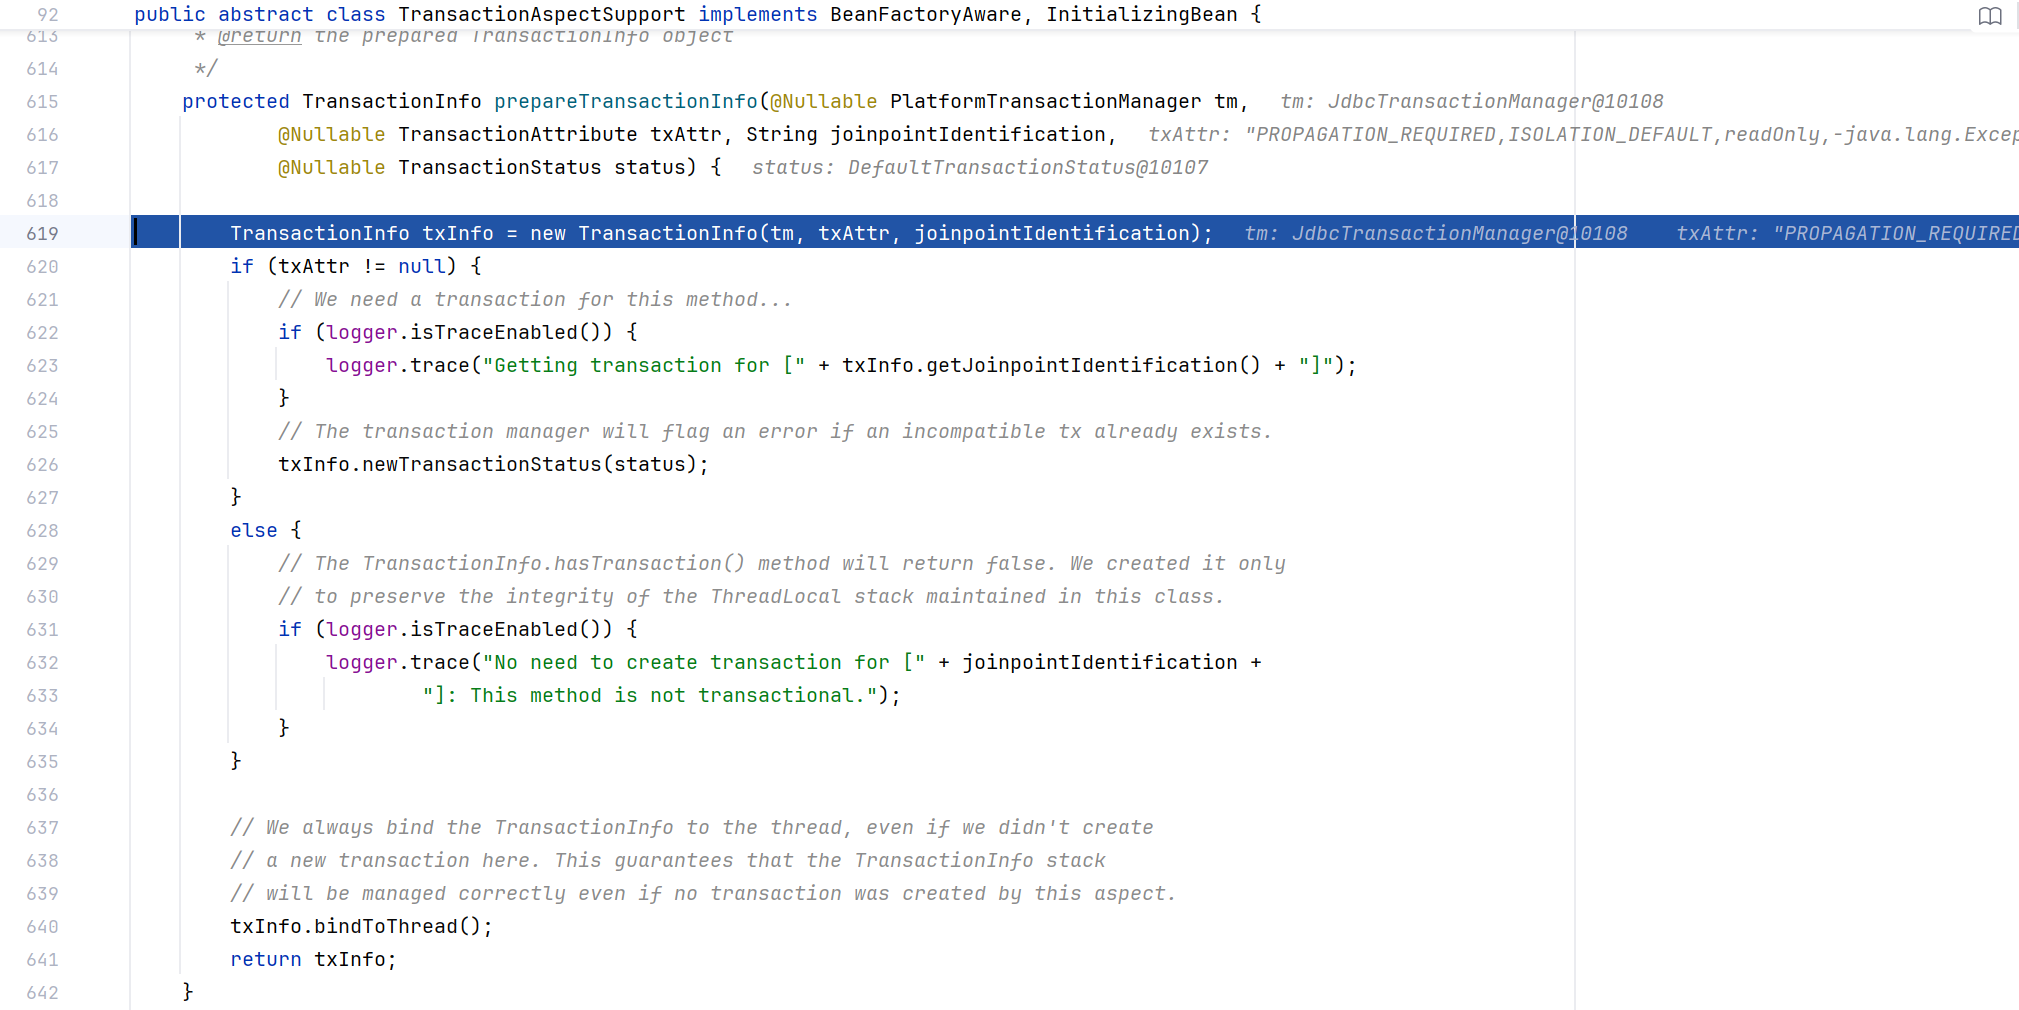Viewport: 2019px width, 1010px height.
Task: Click 'isTraceEnabled' call on line 622
Action: (494, 332)
